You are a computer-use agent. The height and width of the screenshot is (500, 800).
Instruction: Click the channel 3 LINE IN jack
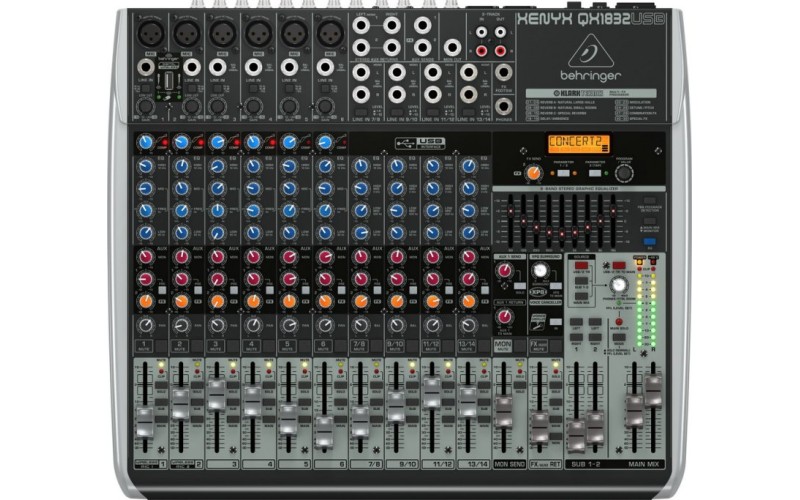click(x=218, y=67)
